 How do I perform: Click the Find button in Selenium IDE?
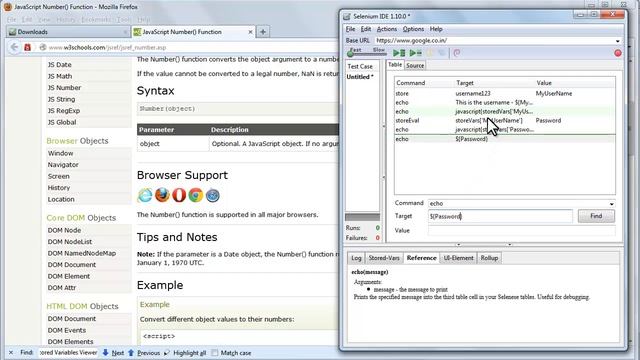click(596, 216)
